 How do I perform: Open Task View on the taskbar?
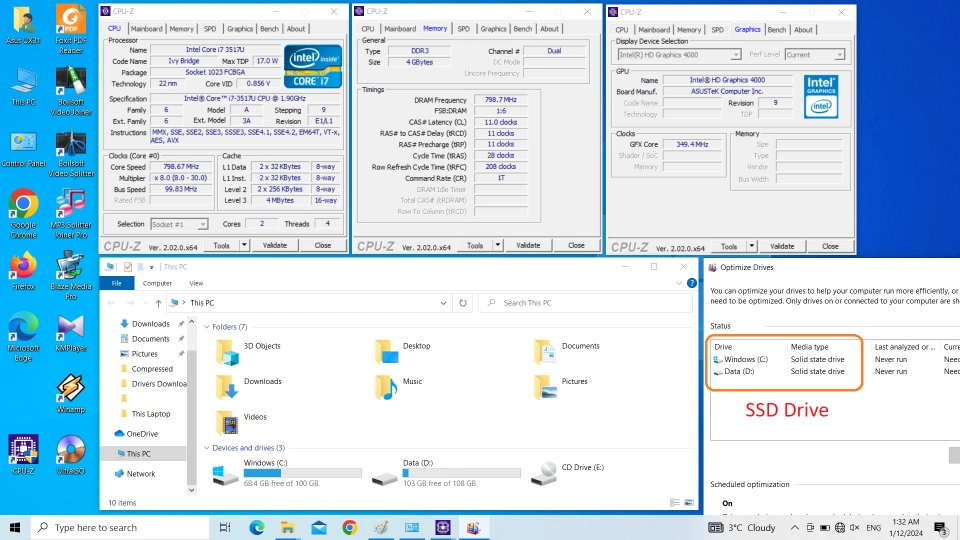coord(225,527)
